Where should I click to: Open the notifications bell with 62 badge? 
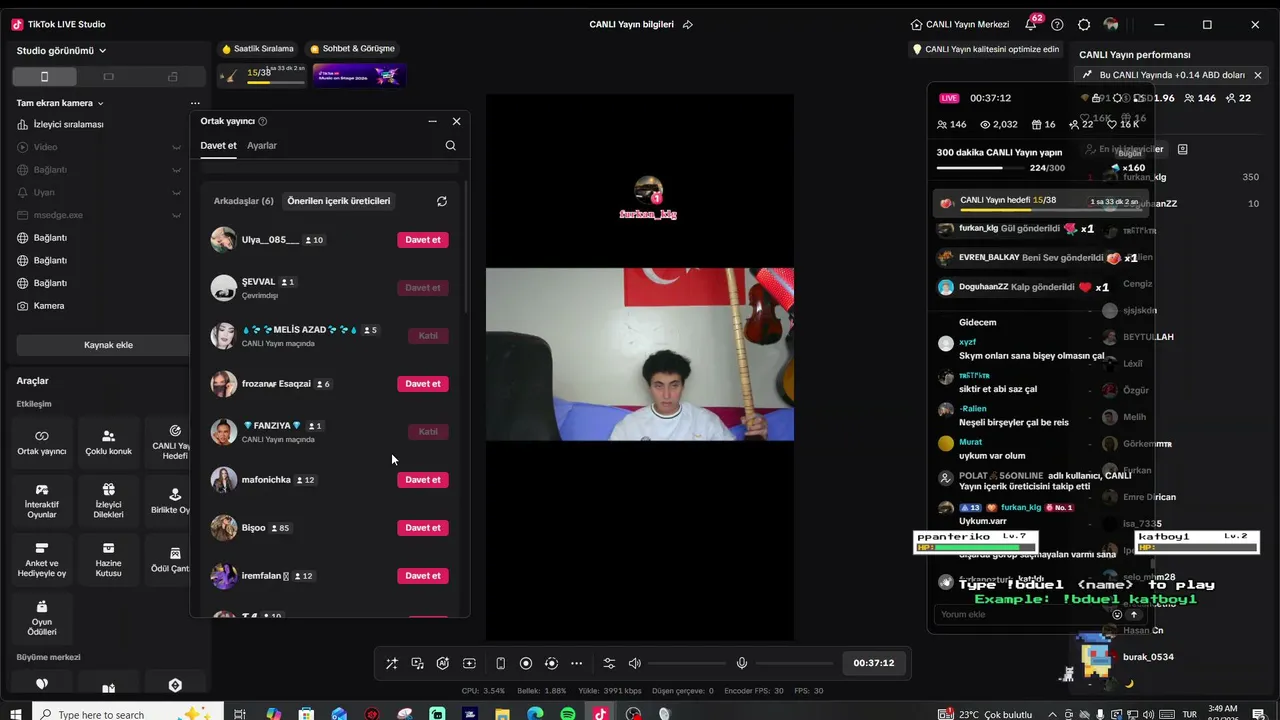click(1032, 24)
